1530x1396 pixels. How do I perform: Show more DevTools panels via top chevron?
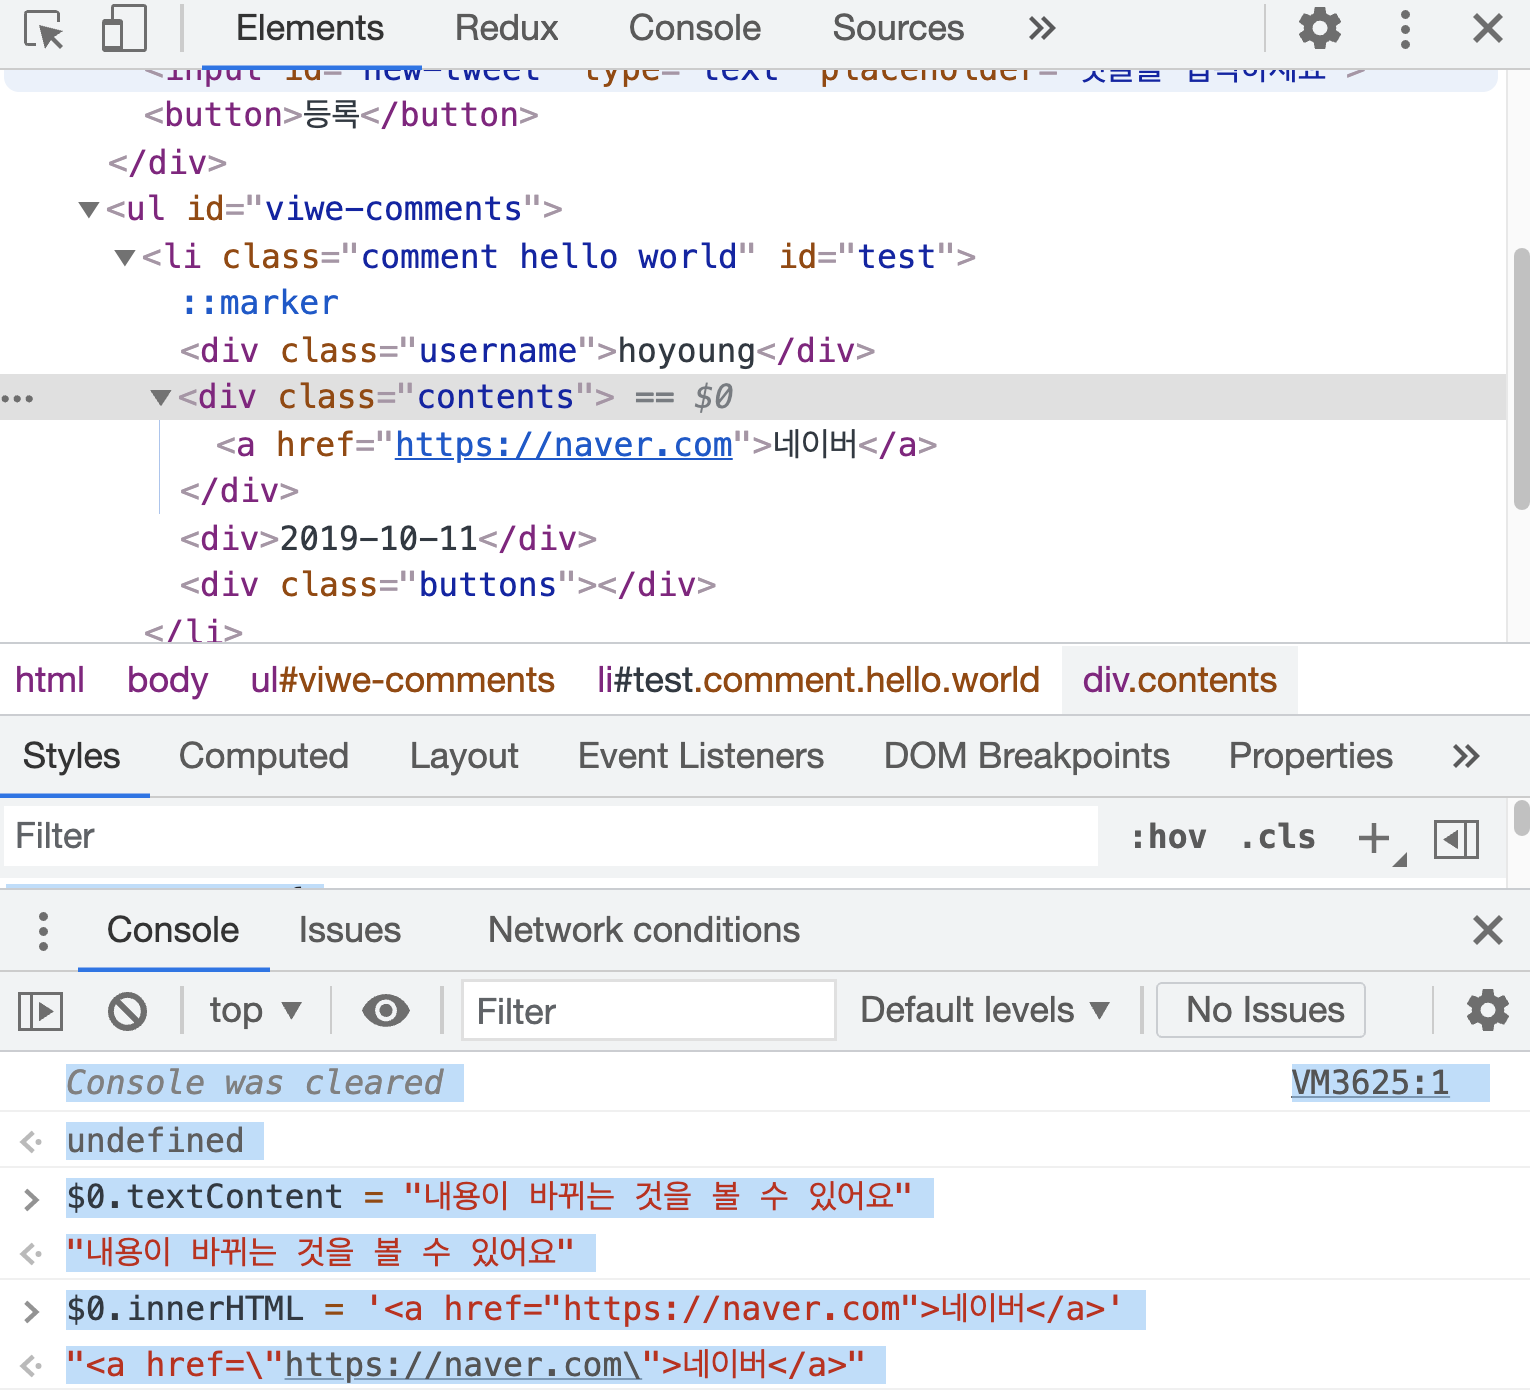(x=1042, y=29)
